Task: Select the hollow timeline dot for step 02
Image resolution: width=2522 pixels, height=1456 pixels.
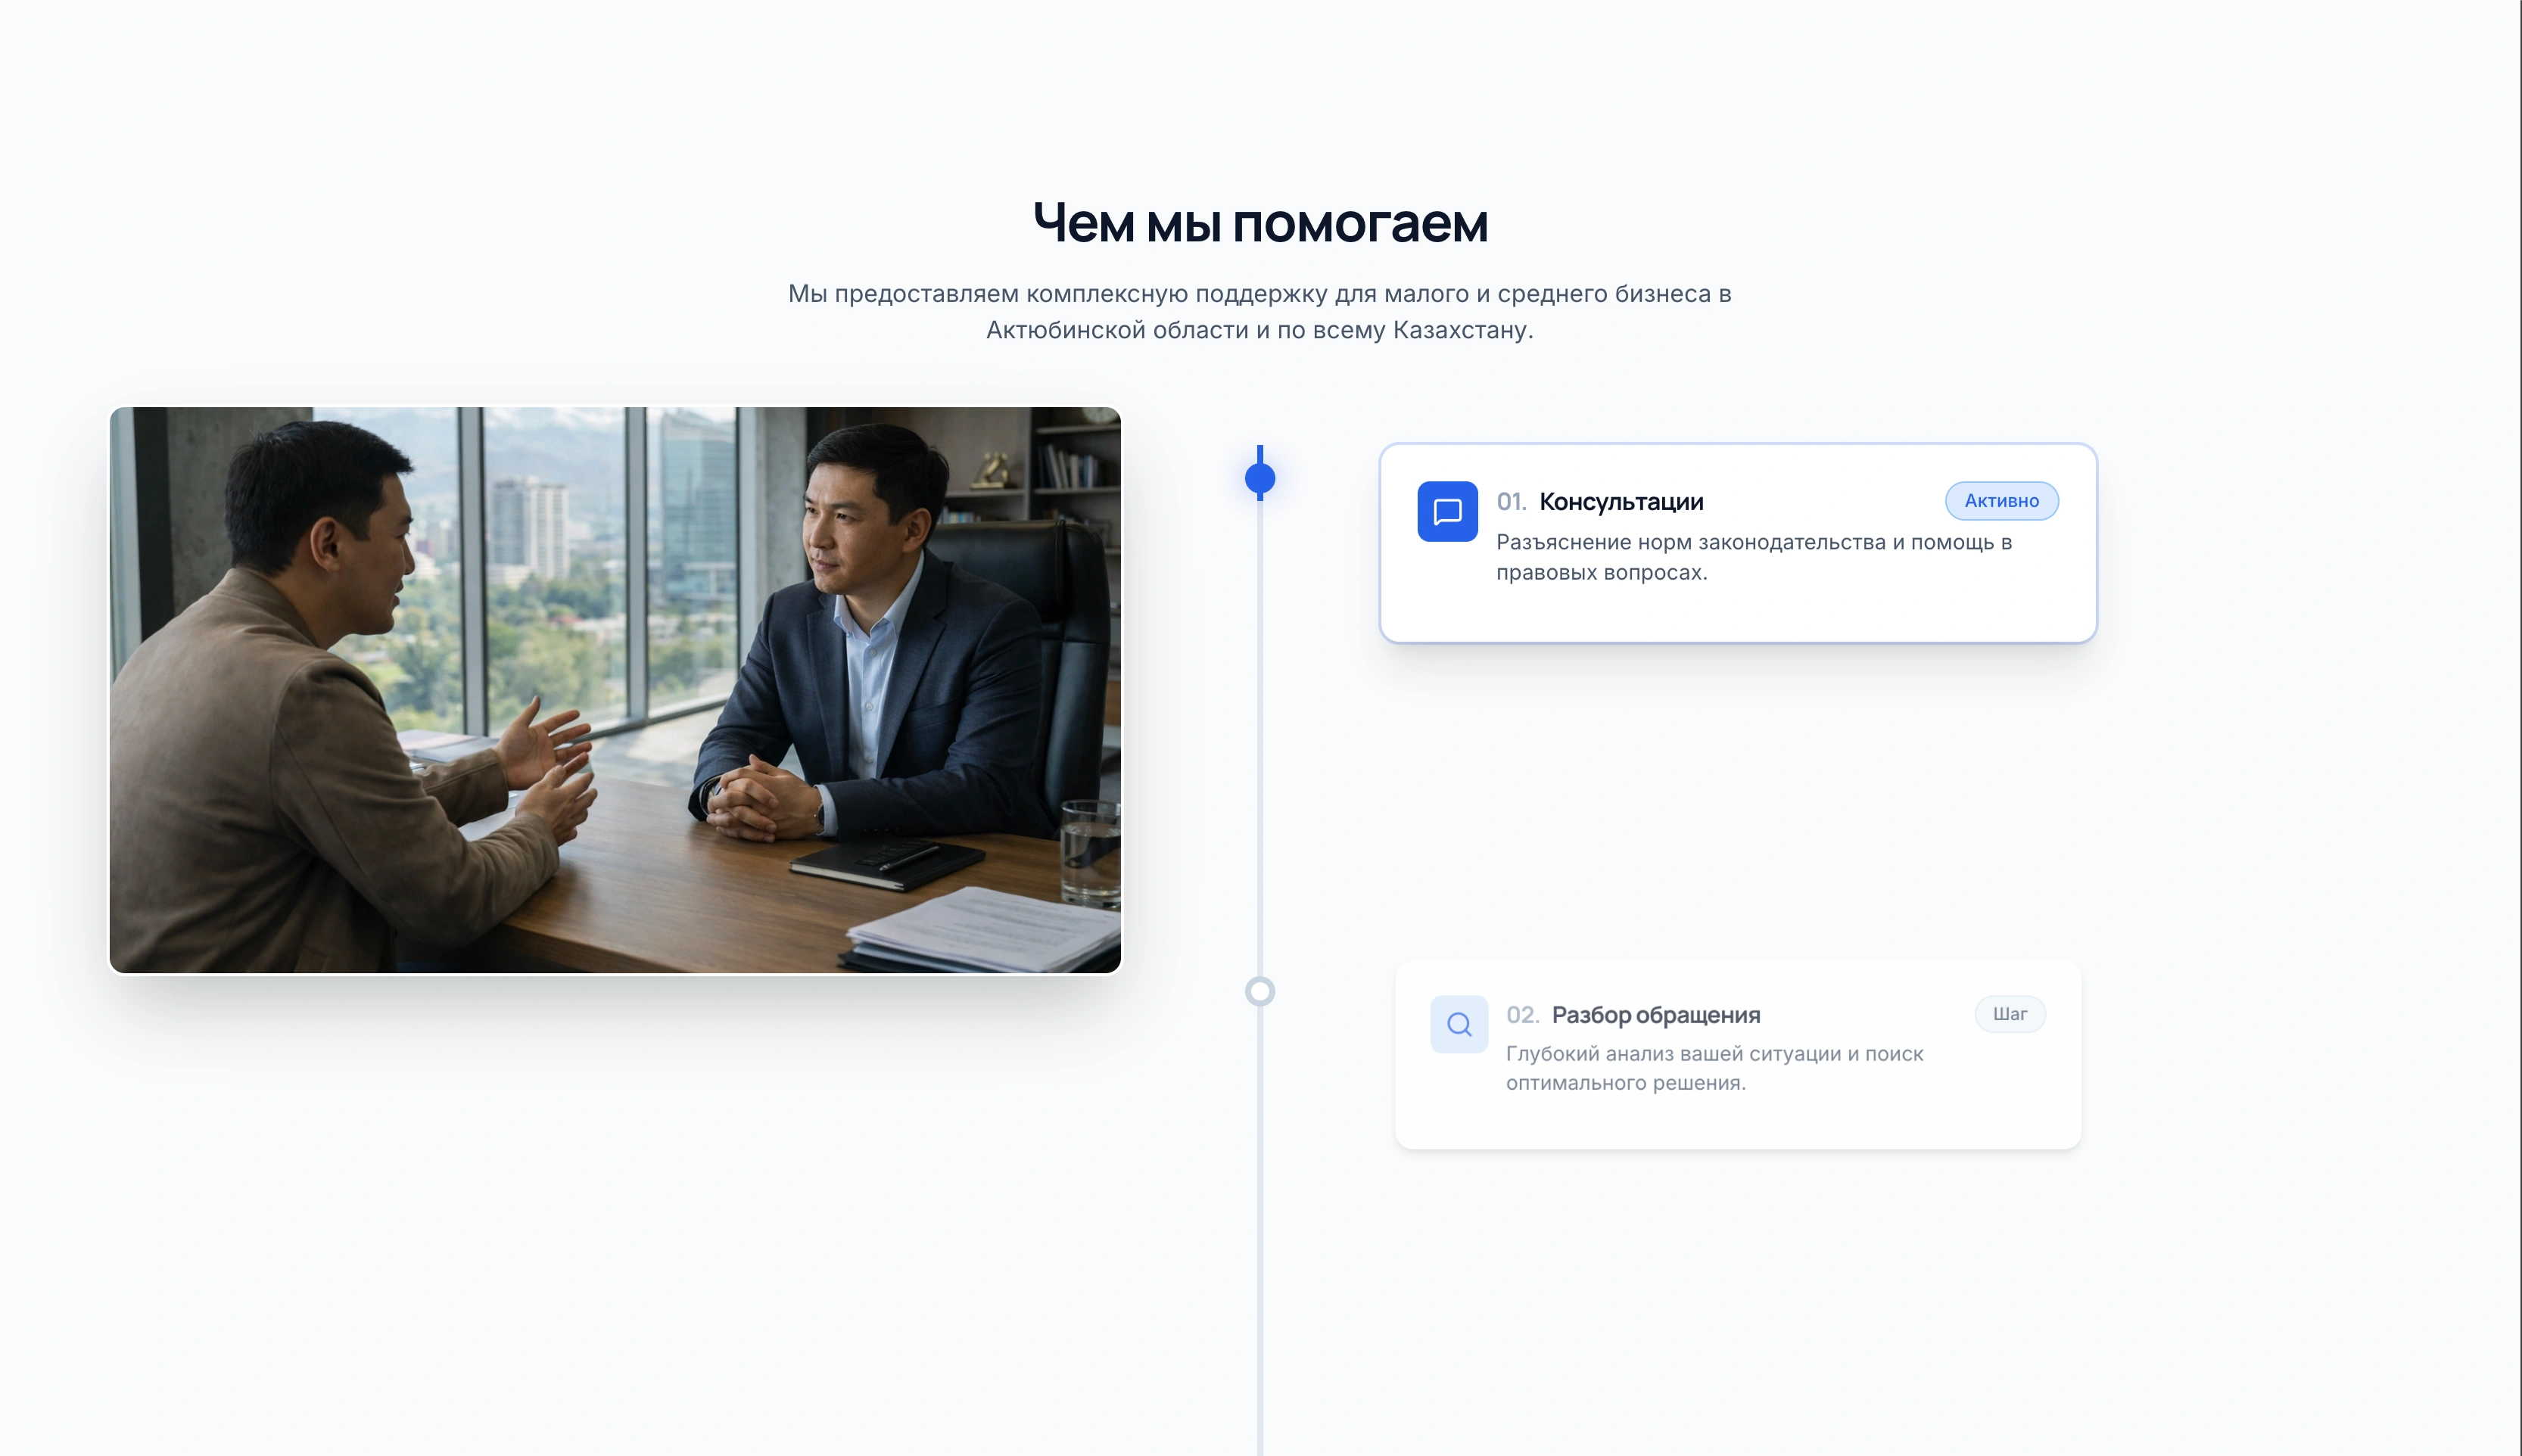Action: [1260, 991]
